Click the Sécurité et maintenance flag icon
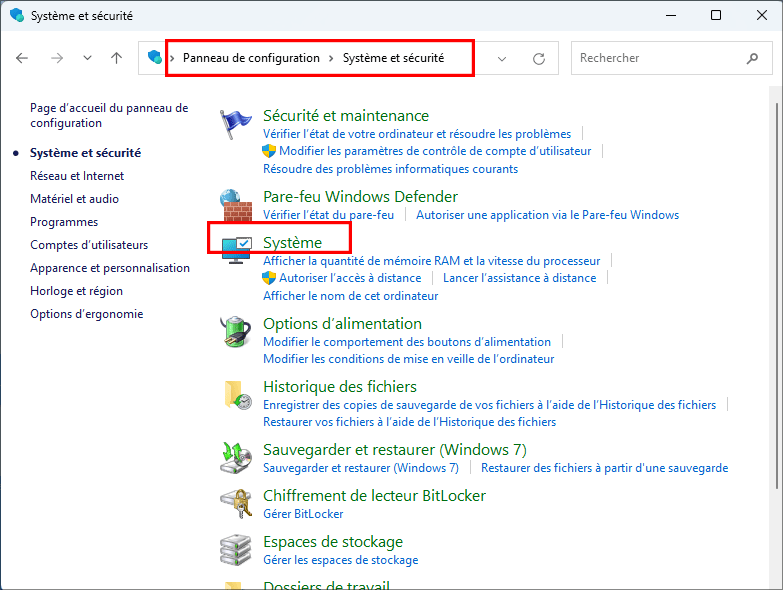Image resolution: width=783 pixels, height=590 pixels. pos(235,124)
